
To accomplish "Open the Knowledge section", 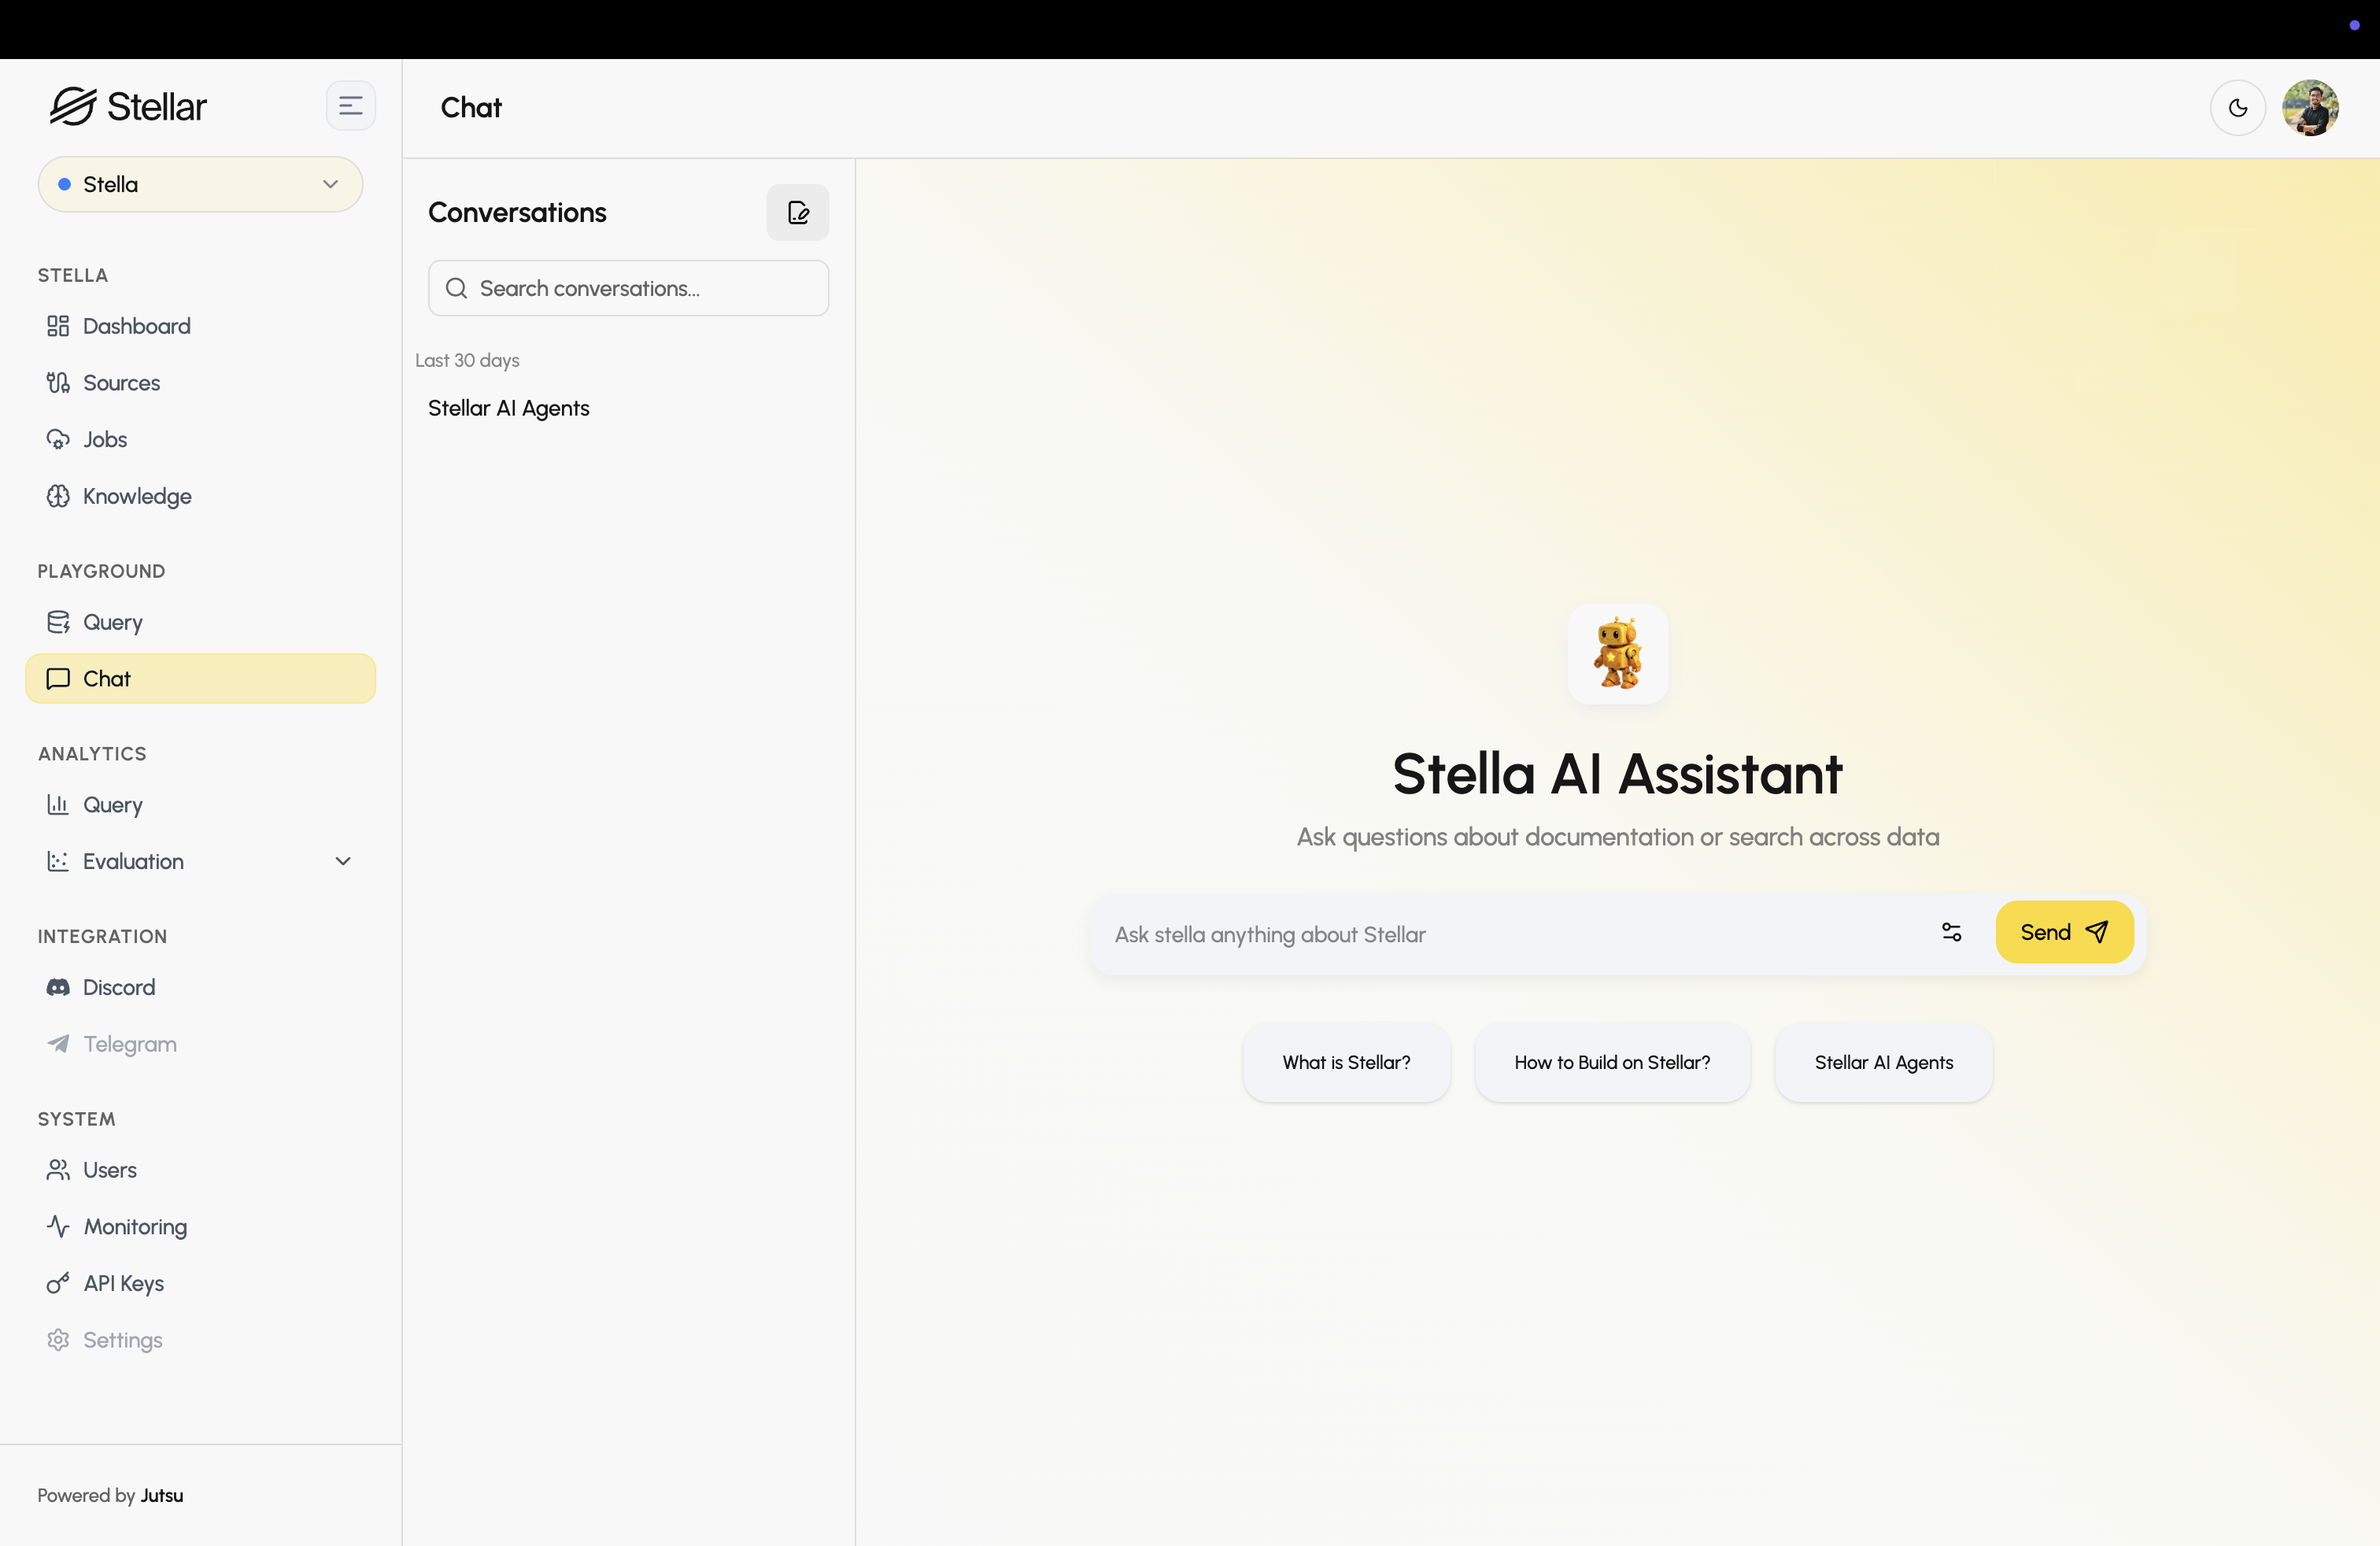I will pos(137,496).
